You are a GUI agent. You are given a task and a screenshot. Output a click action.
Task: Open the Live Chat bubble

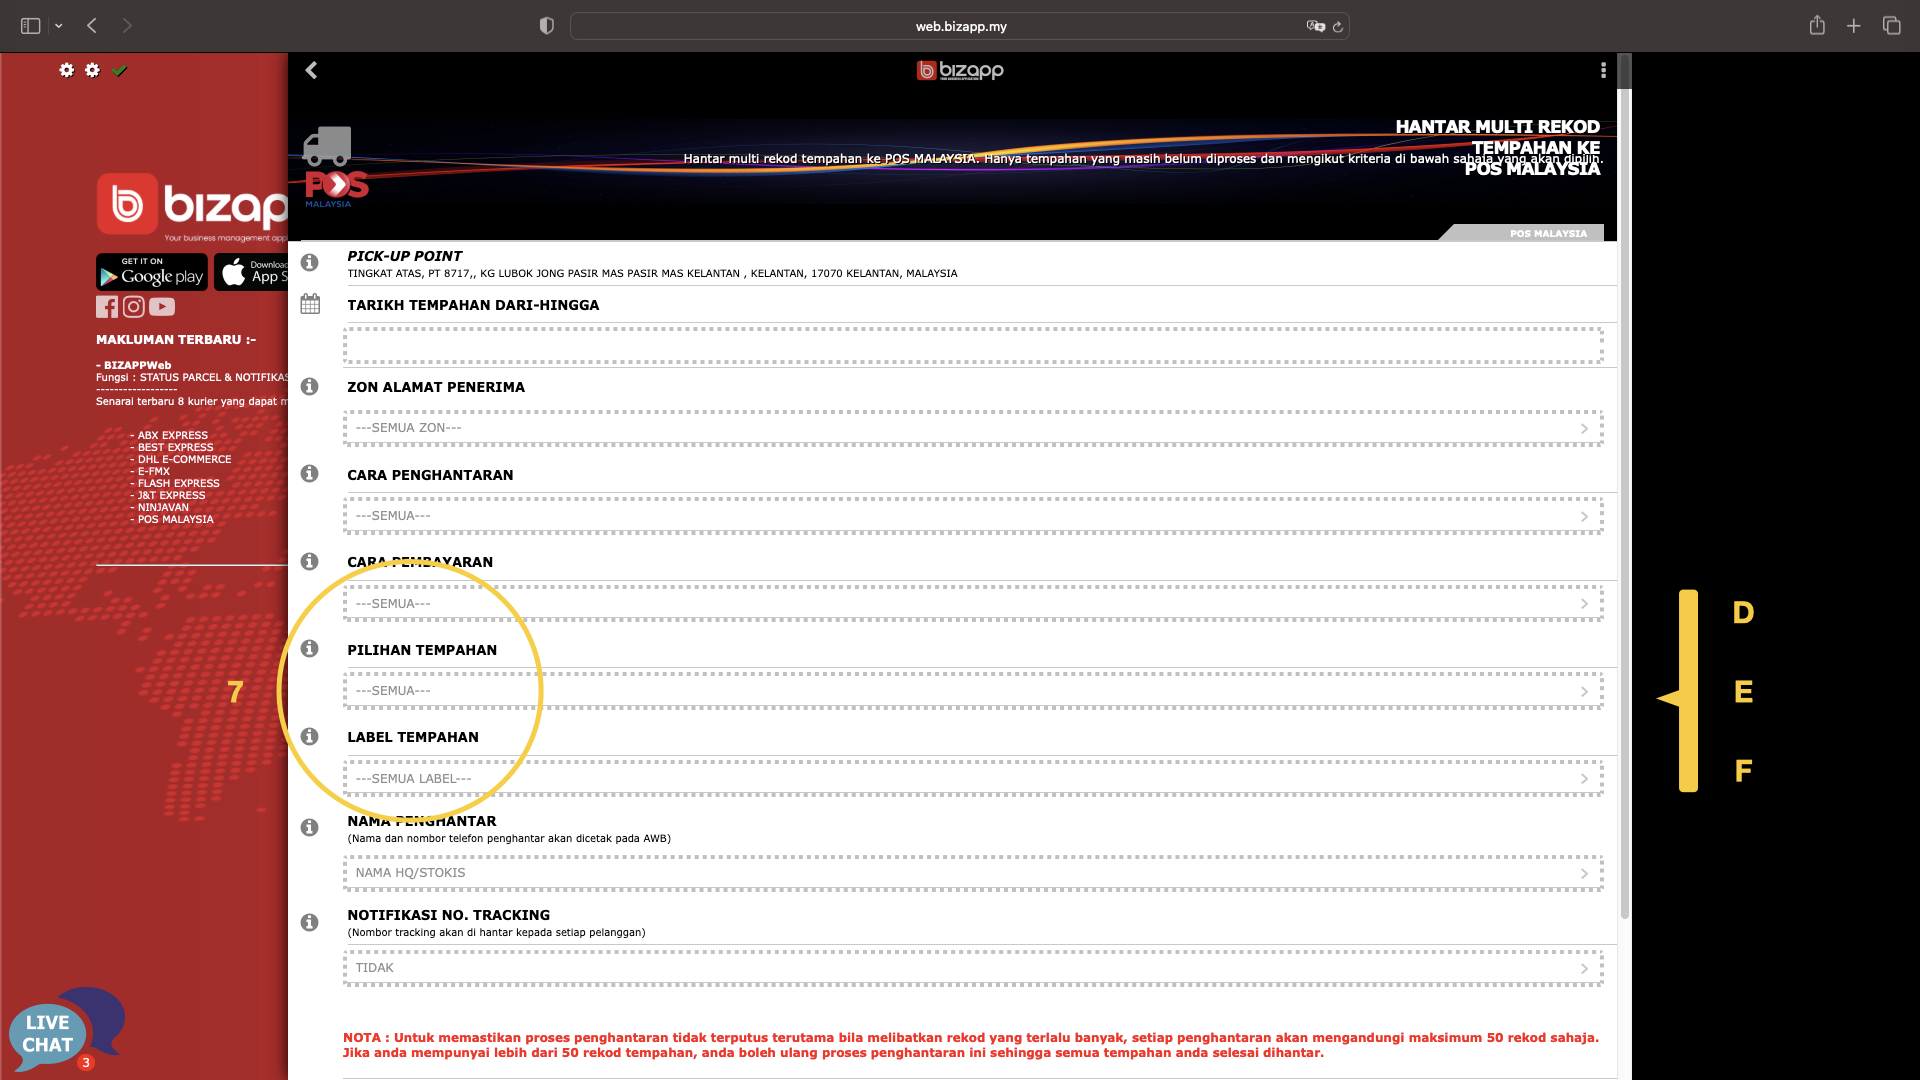tap(66, 1030)
